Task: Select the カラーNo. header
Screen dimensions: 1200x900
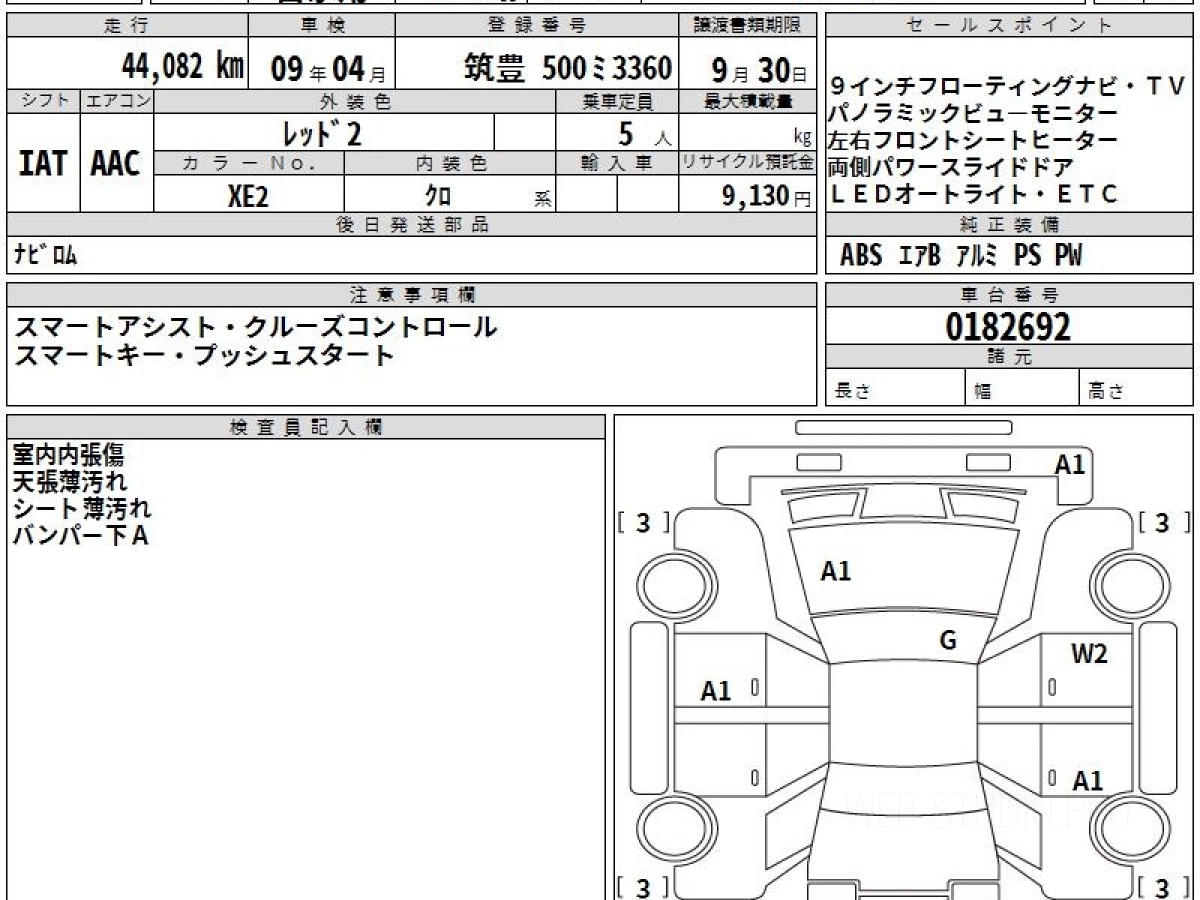Action: click(x=249, y=163)
